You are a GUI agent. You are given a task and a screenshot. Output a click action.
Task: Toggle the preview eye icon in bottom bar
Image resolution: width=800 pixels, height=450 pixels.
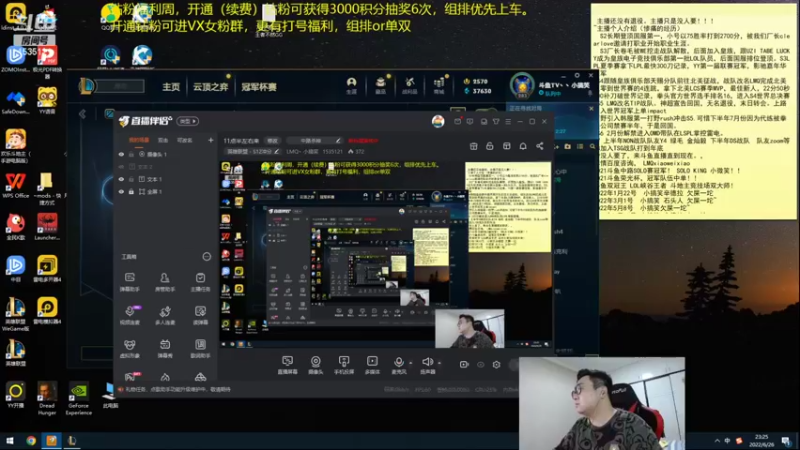pyautogui.click(x=481, y=365)
